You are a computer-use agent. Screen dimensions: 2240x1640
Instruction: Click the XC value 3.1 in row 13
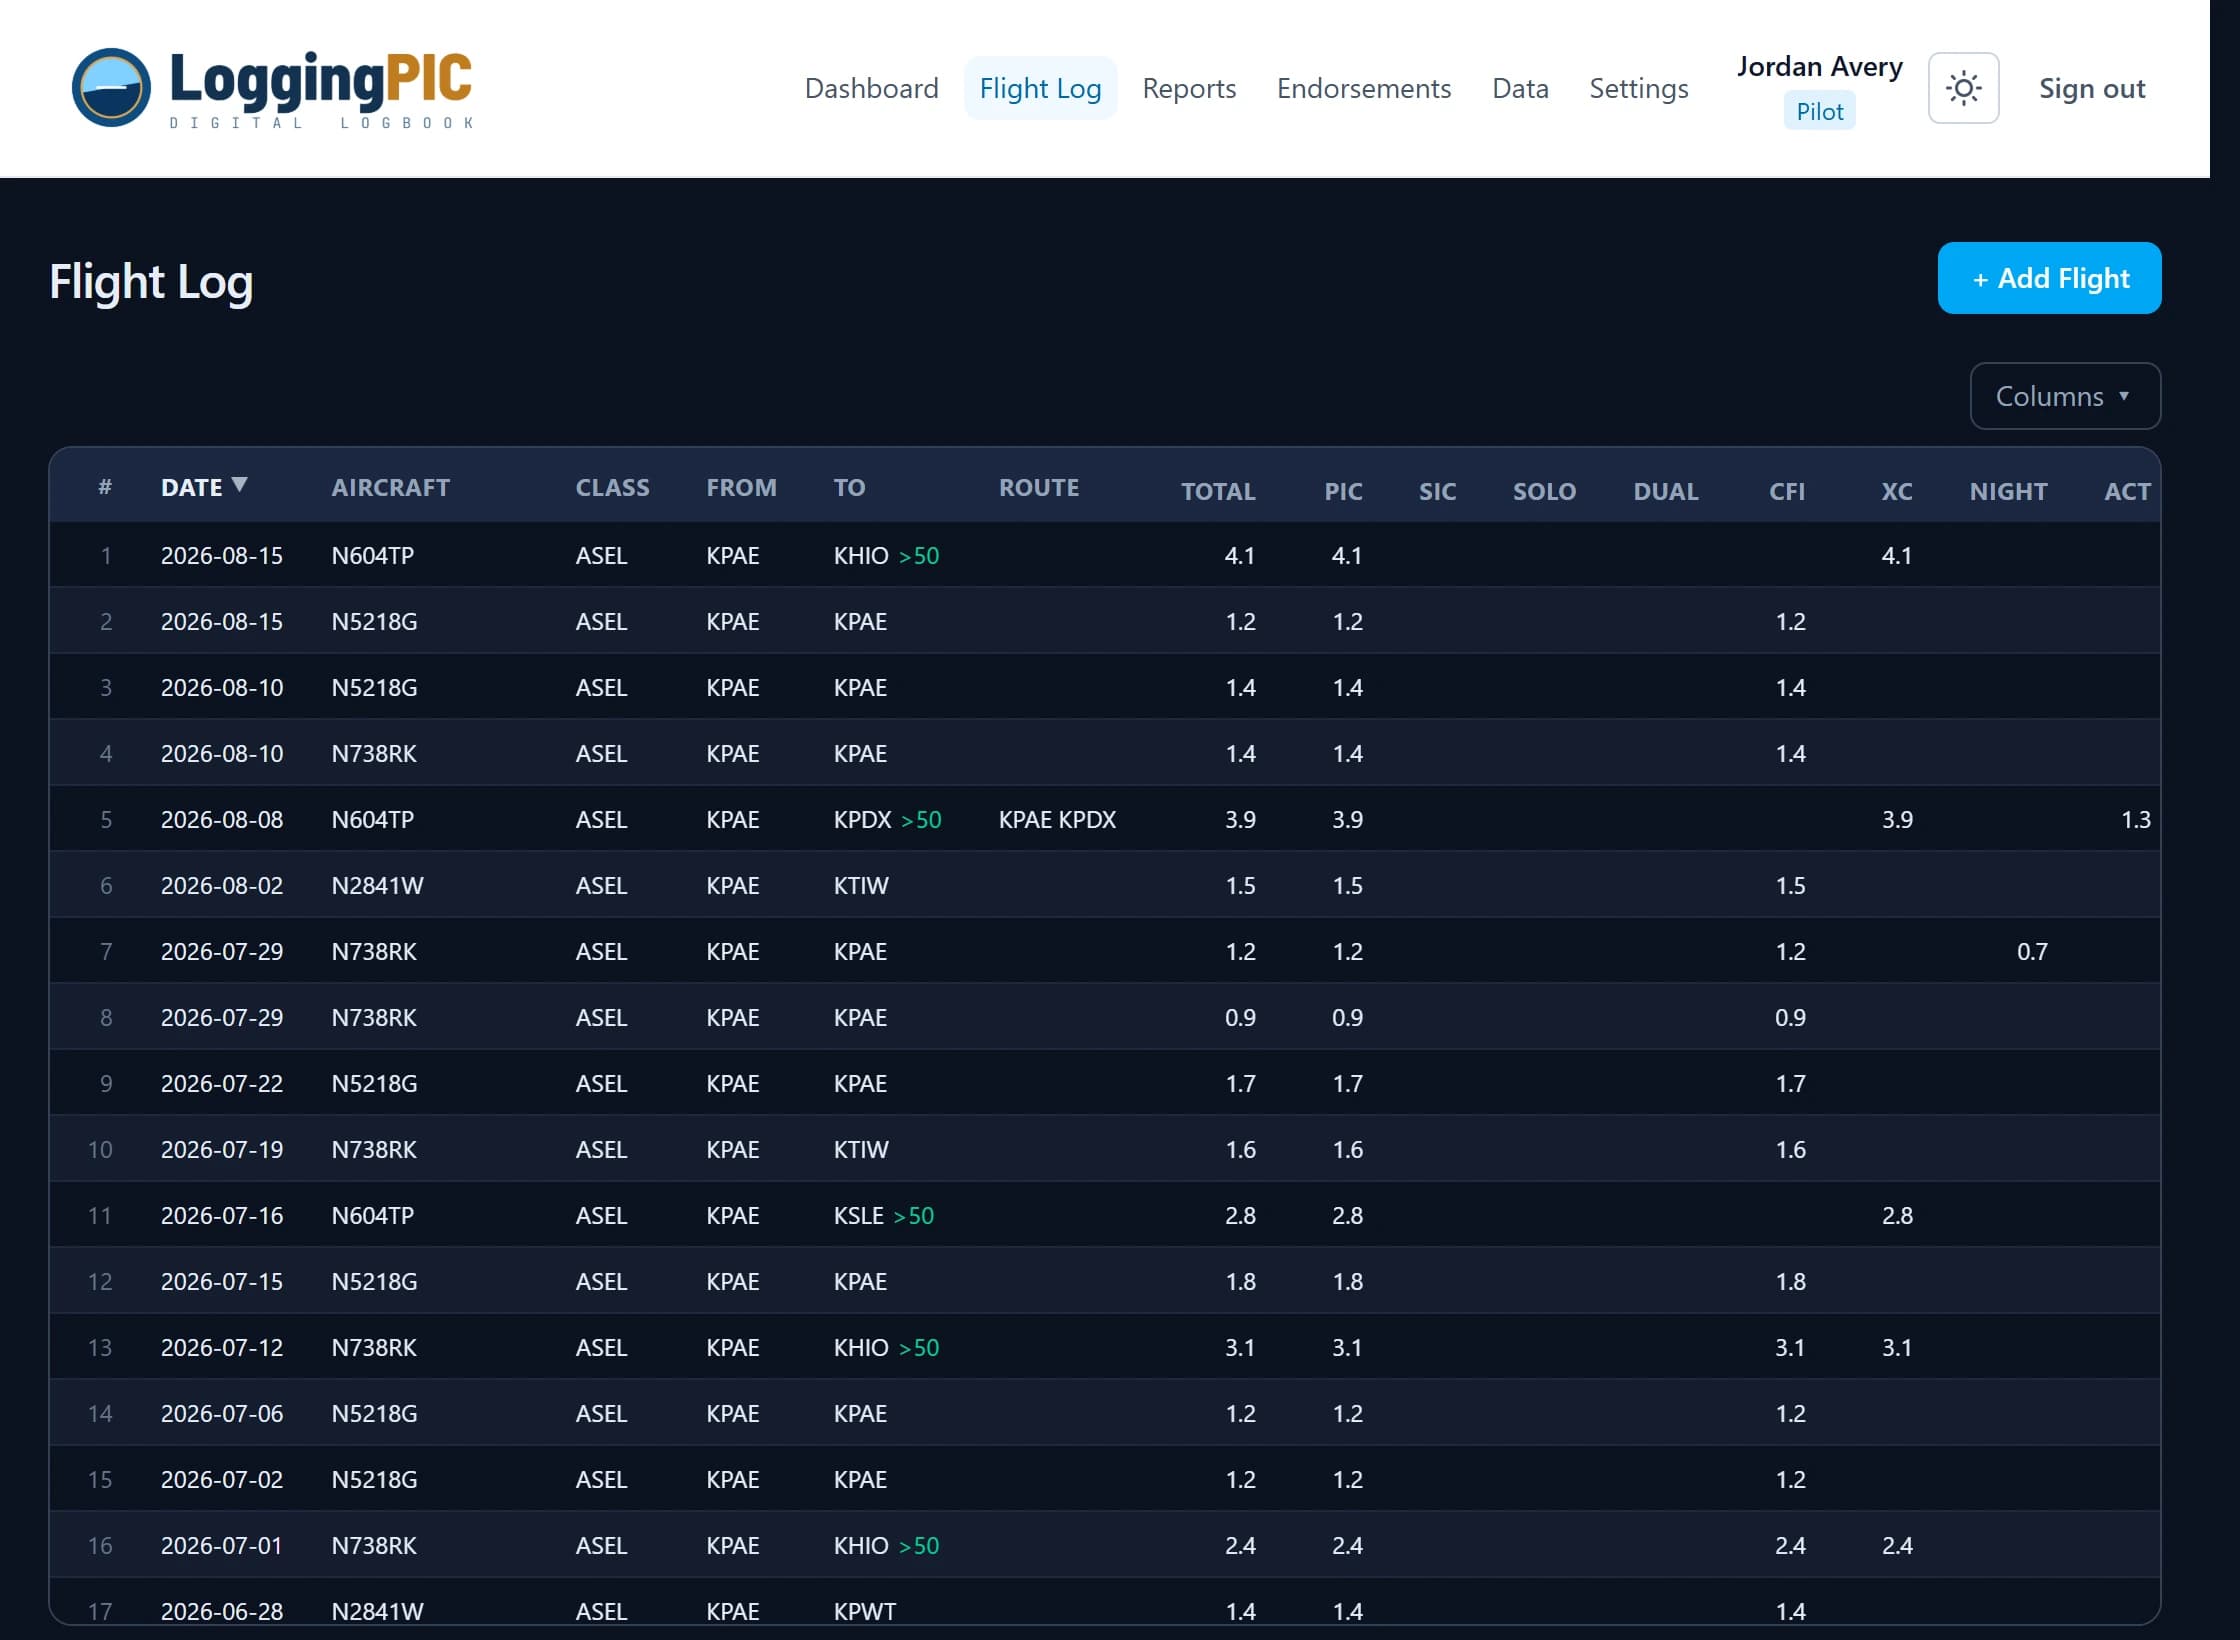[x=1897, y=1347]
